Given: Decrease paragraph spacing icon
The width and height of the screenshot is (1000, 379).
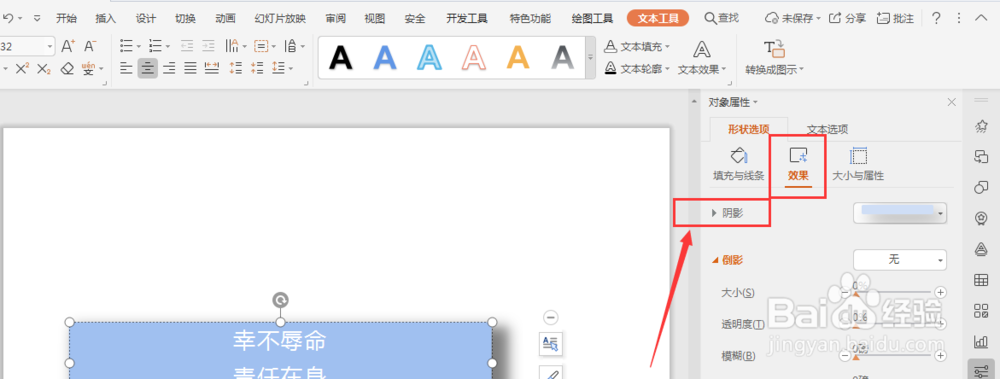Looking at the screenshot, I should pyautogui.click(x=258, y=68).
